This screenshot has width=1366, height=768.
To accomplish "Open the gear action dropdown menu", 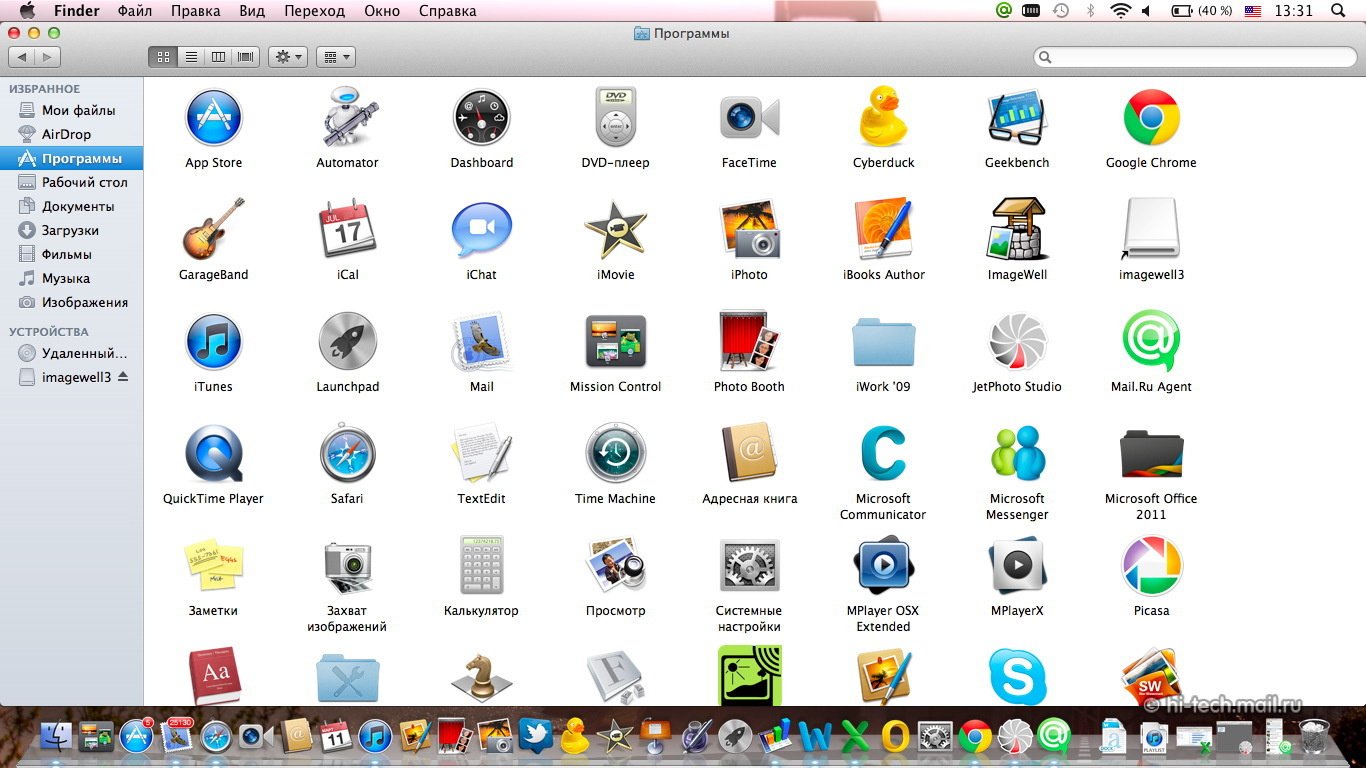I will click(x=287, y=57).
